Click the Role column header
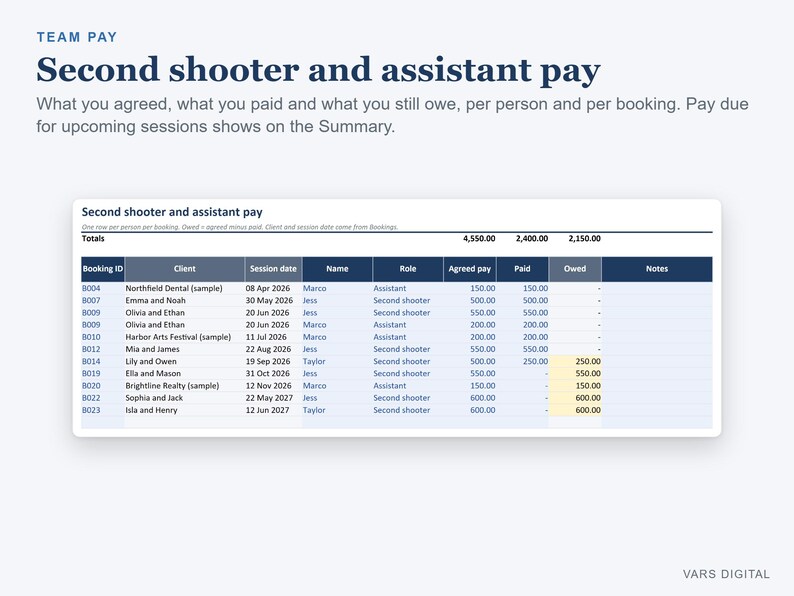The width and height of the screenshot is (794, 596). tap(408, 269)
